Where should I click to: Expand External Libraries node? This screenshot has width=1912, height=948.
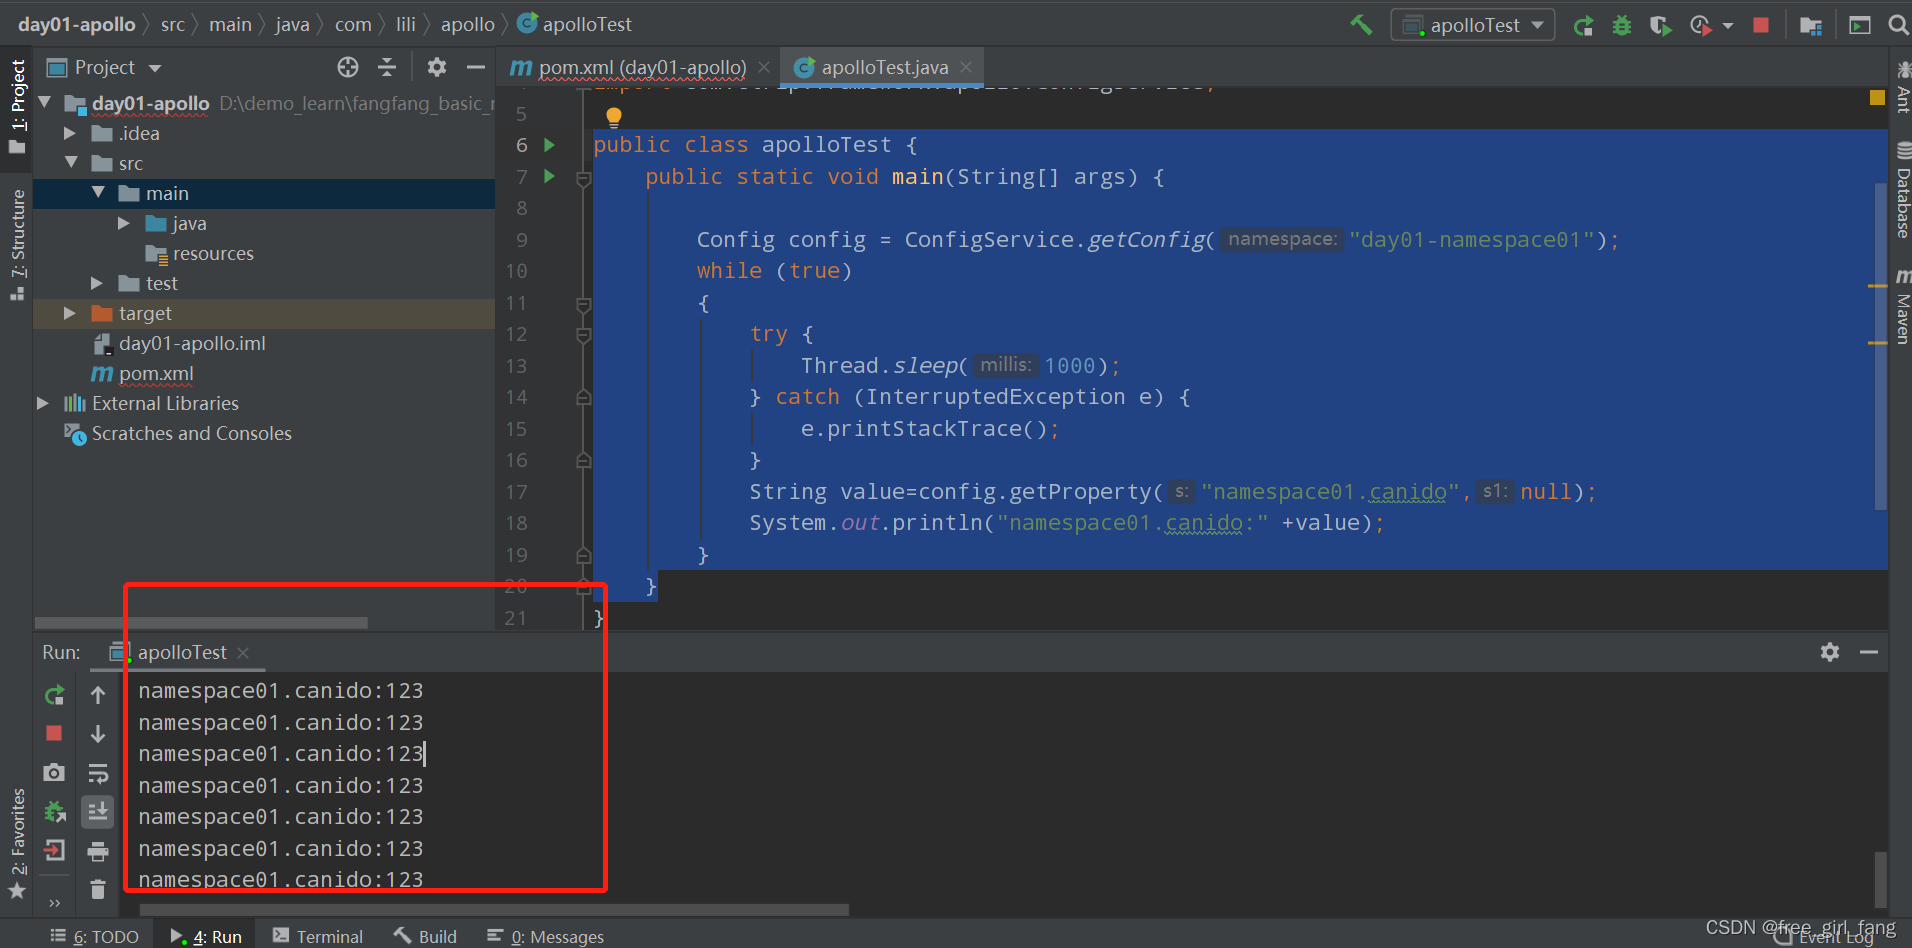[x=43, y=403]
